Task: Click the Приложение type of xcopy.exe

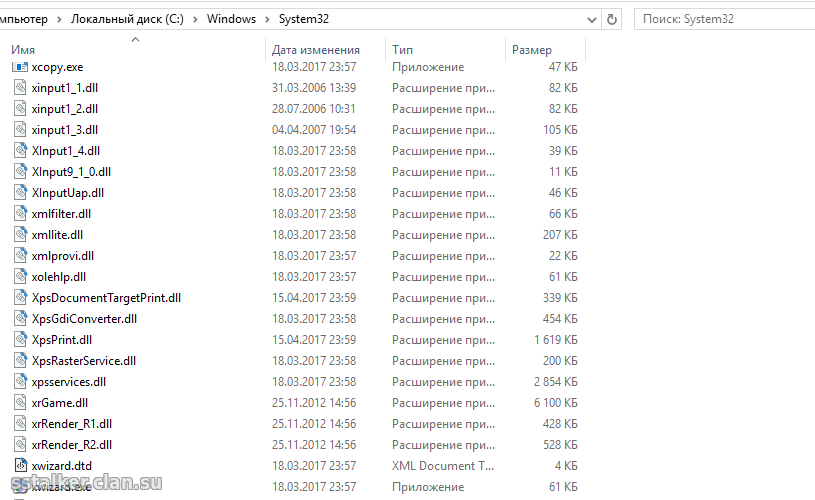Action: click(x=428, y=67)
